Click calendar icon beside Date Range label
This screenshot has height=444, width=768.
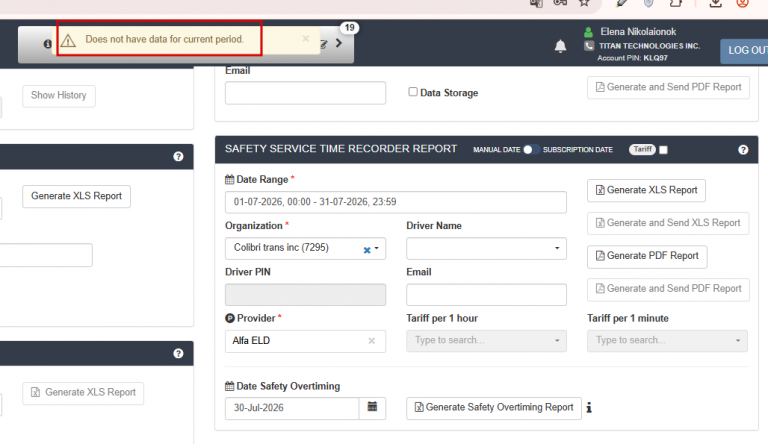(x=229, y=179)
